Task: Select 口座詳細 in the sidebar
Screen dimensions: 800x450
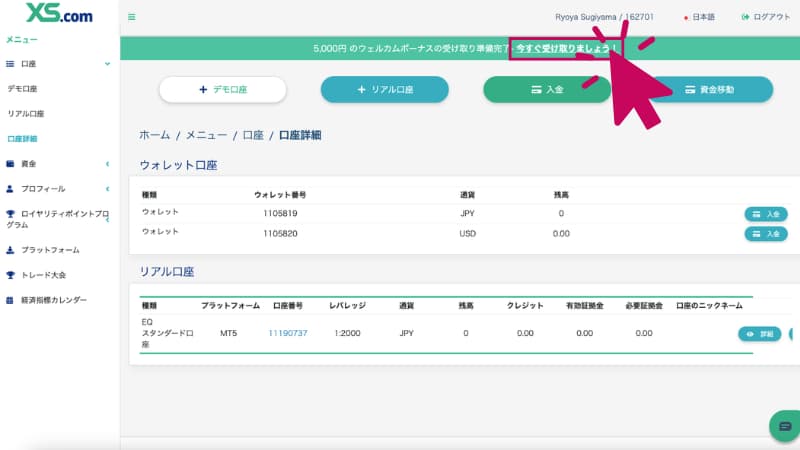Action: 22,139
